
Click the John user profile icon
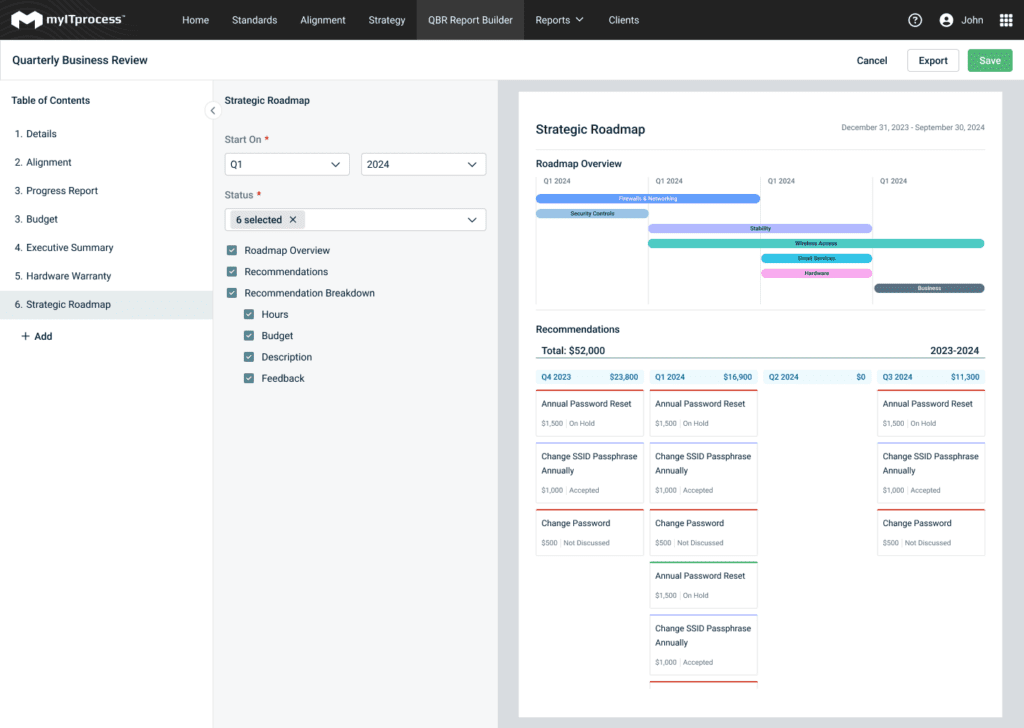coord(946,20)
